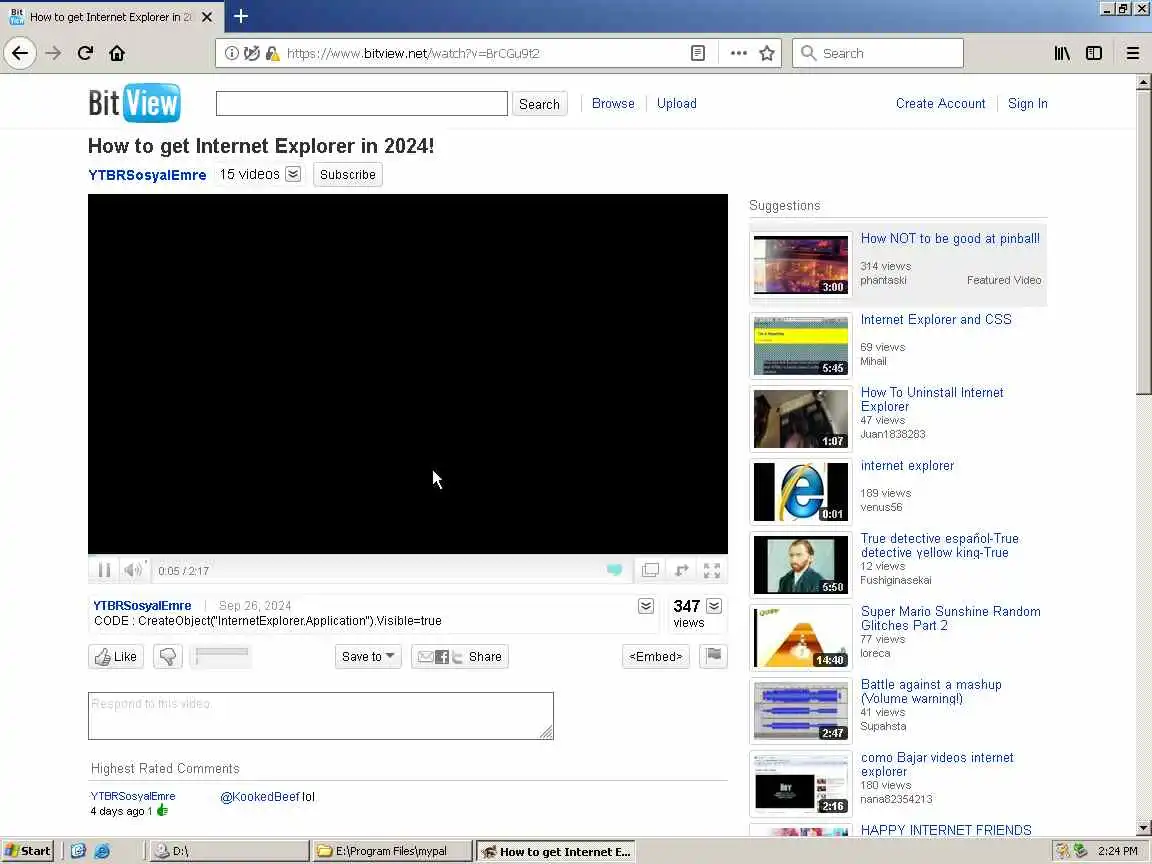
Task: Open tracking protection shield icon in address bar
Action: click(252, 53)
